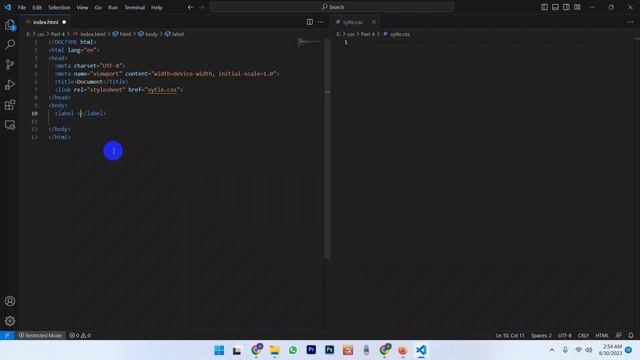Open the Go menu
Screen dimensions: 640x360
pyautogui.click(x=98, y=7)
